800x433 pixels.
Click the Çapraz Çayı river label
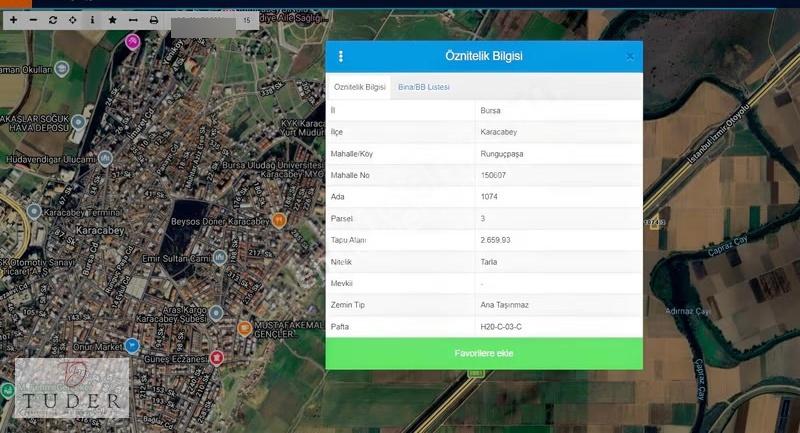728,246
